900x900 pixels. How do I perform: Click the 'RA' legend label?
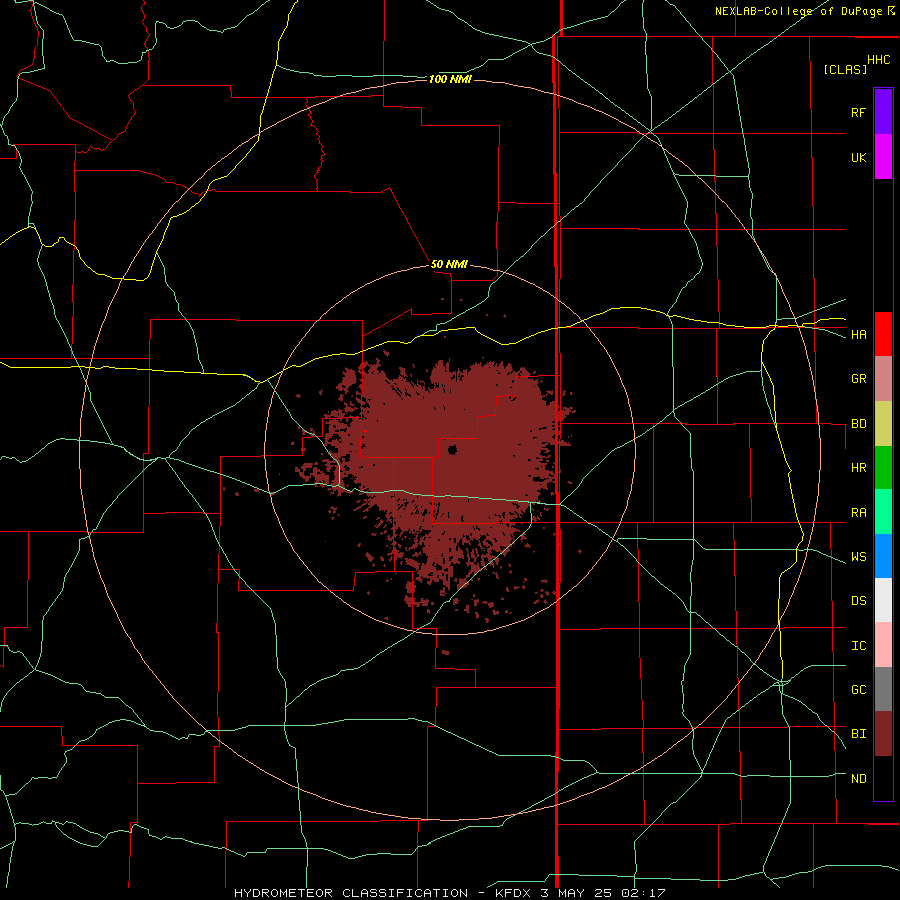(x=858, y=513)
